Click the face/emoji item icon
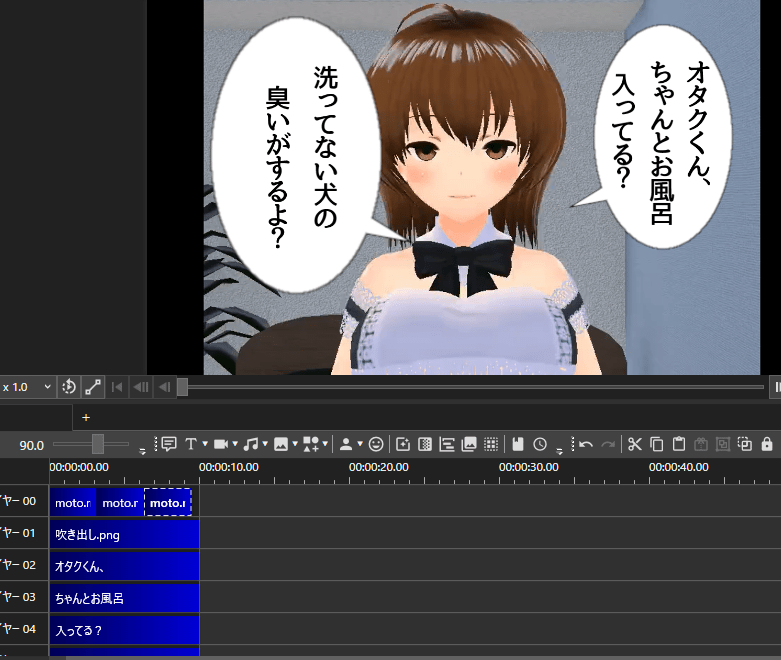The image size is (781, 660). coord(376,444)
